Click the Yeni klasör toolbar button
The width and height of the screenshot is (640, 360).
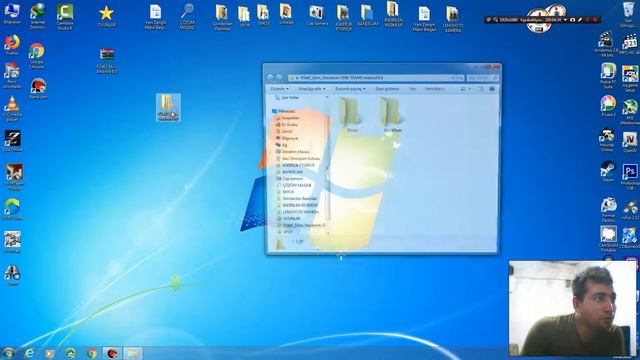tap(435, 89)
